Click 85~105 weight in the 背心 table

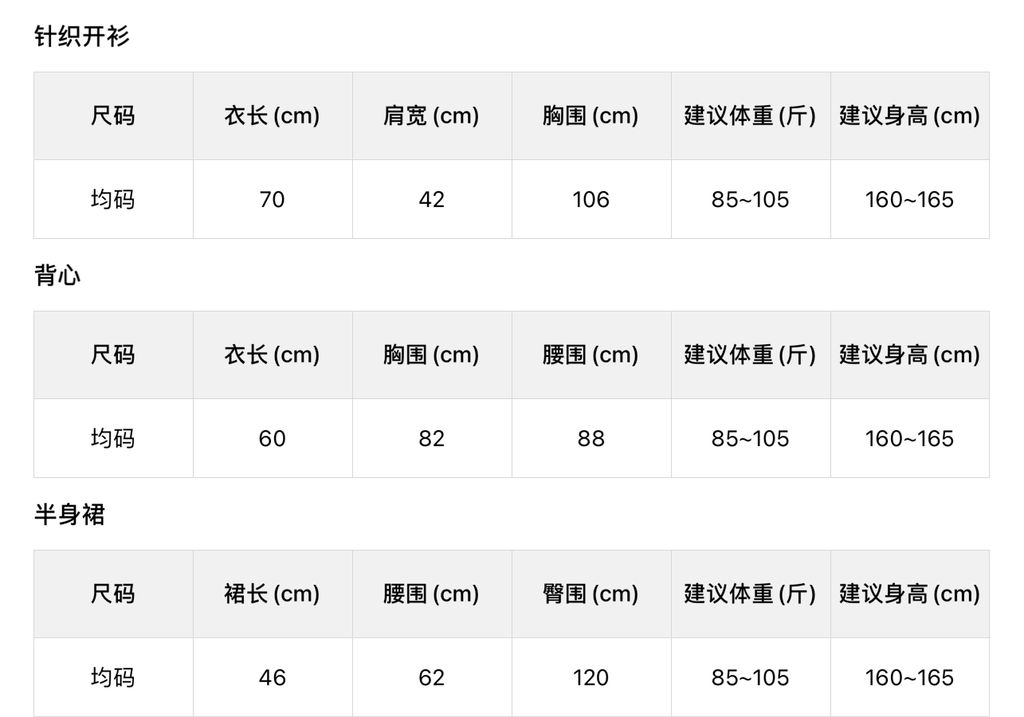click(750, 439)
